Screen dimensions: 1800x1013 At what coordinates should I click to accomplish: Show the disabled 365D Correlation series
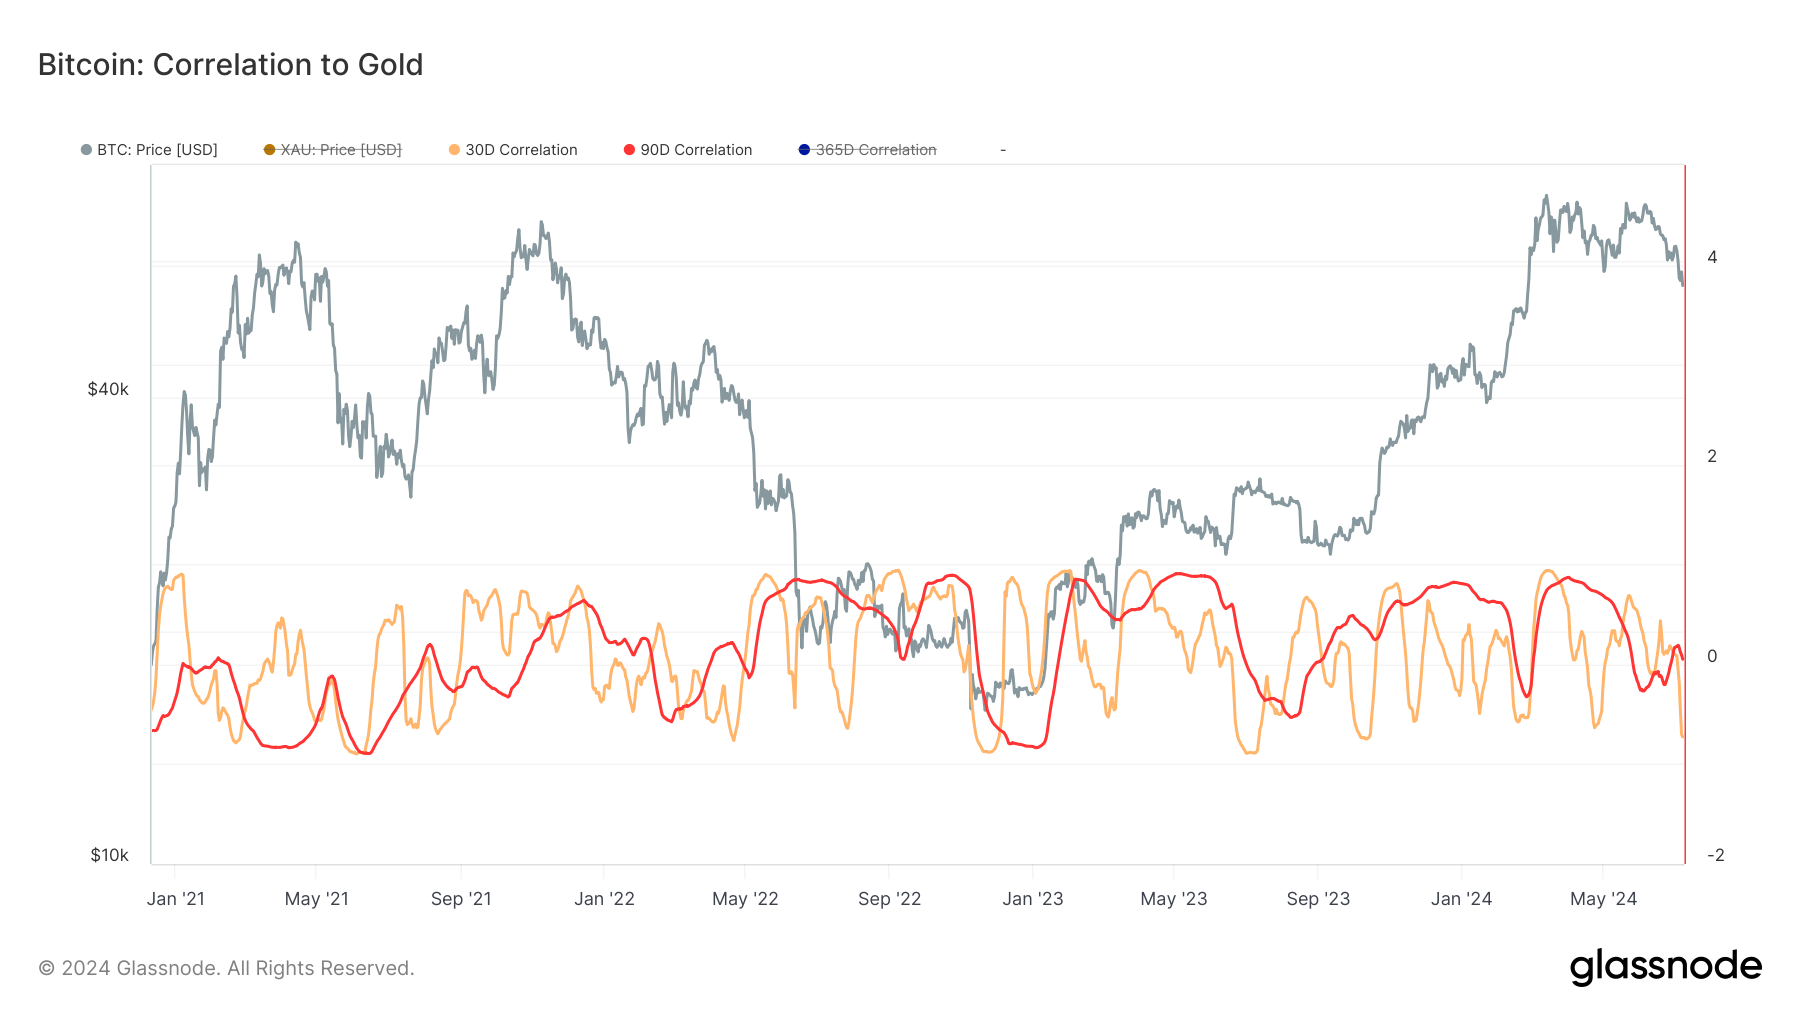[875, 150]
